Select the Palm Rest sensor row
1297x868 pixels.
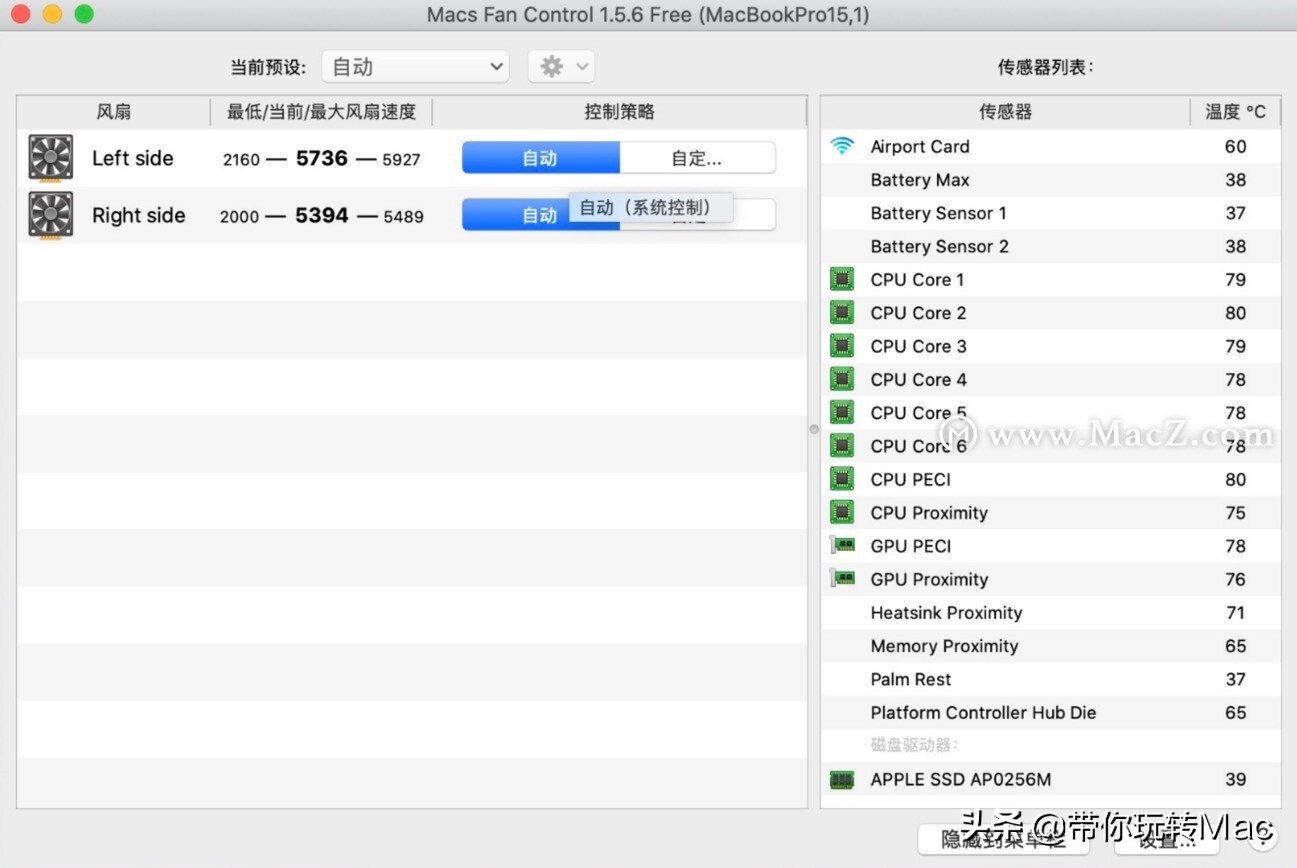pyautogui.click(x=1050, y=679)
